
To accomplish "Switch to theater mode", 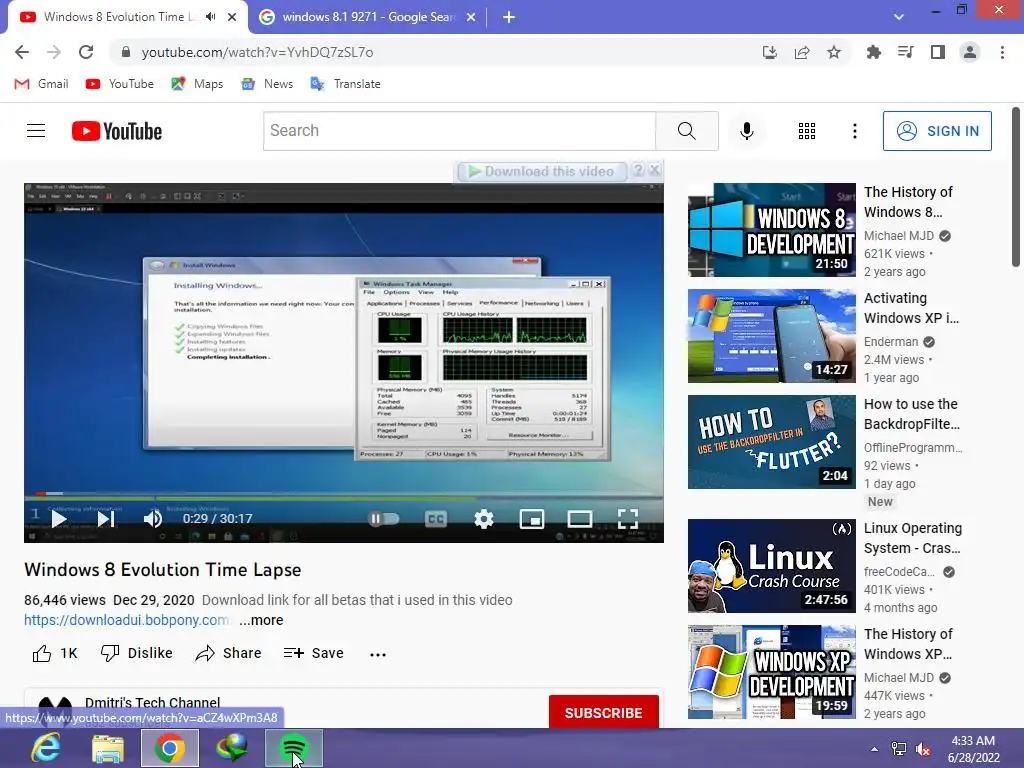I will tap(579, 519).
